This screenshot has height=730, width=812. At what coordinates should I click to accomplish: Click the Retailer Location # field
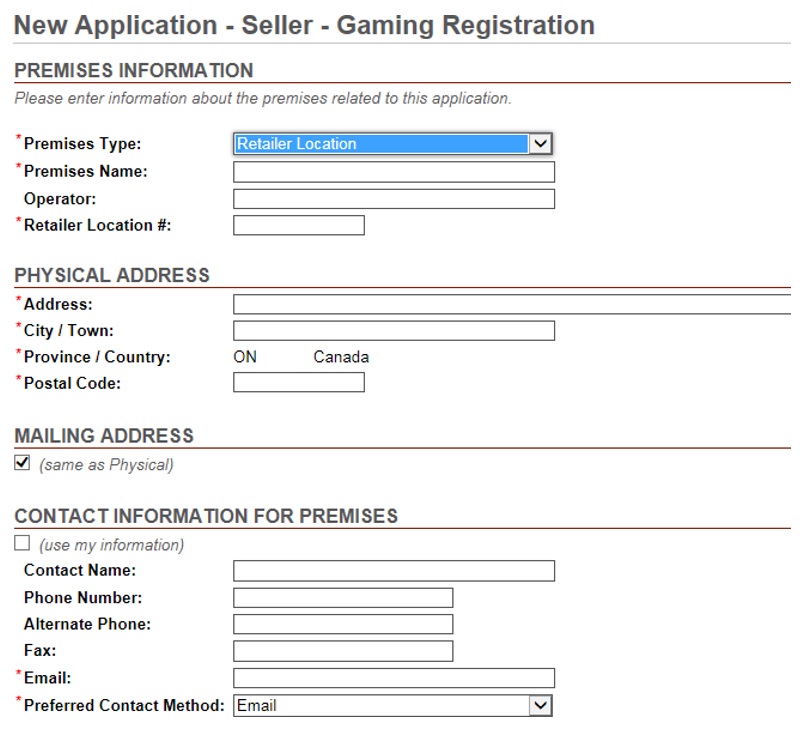(x=299, y=225)
